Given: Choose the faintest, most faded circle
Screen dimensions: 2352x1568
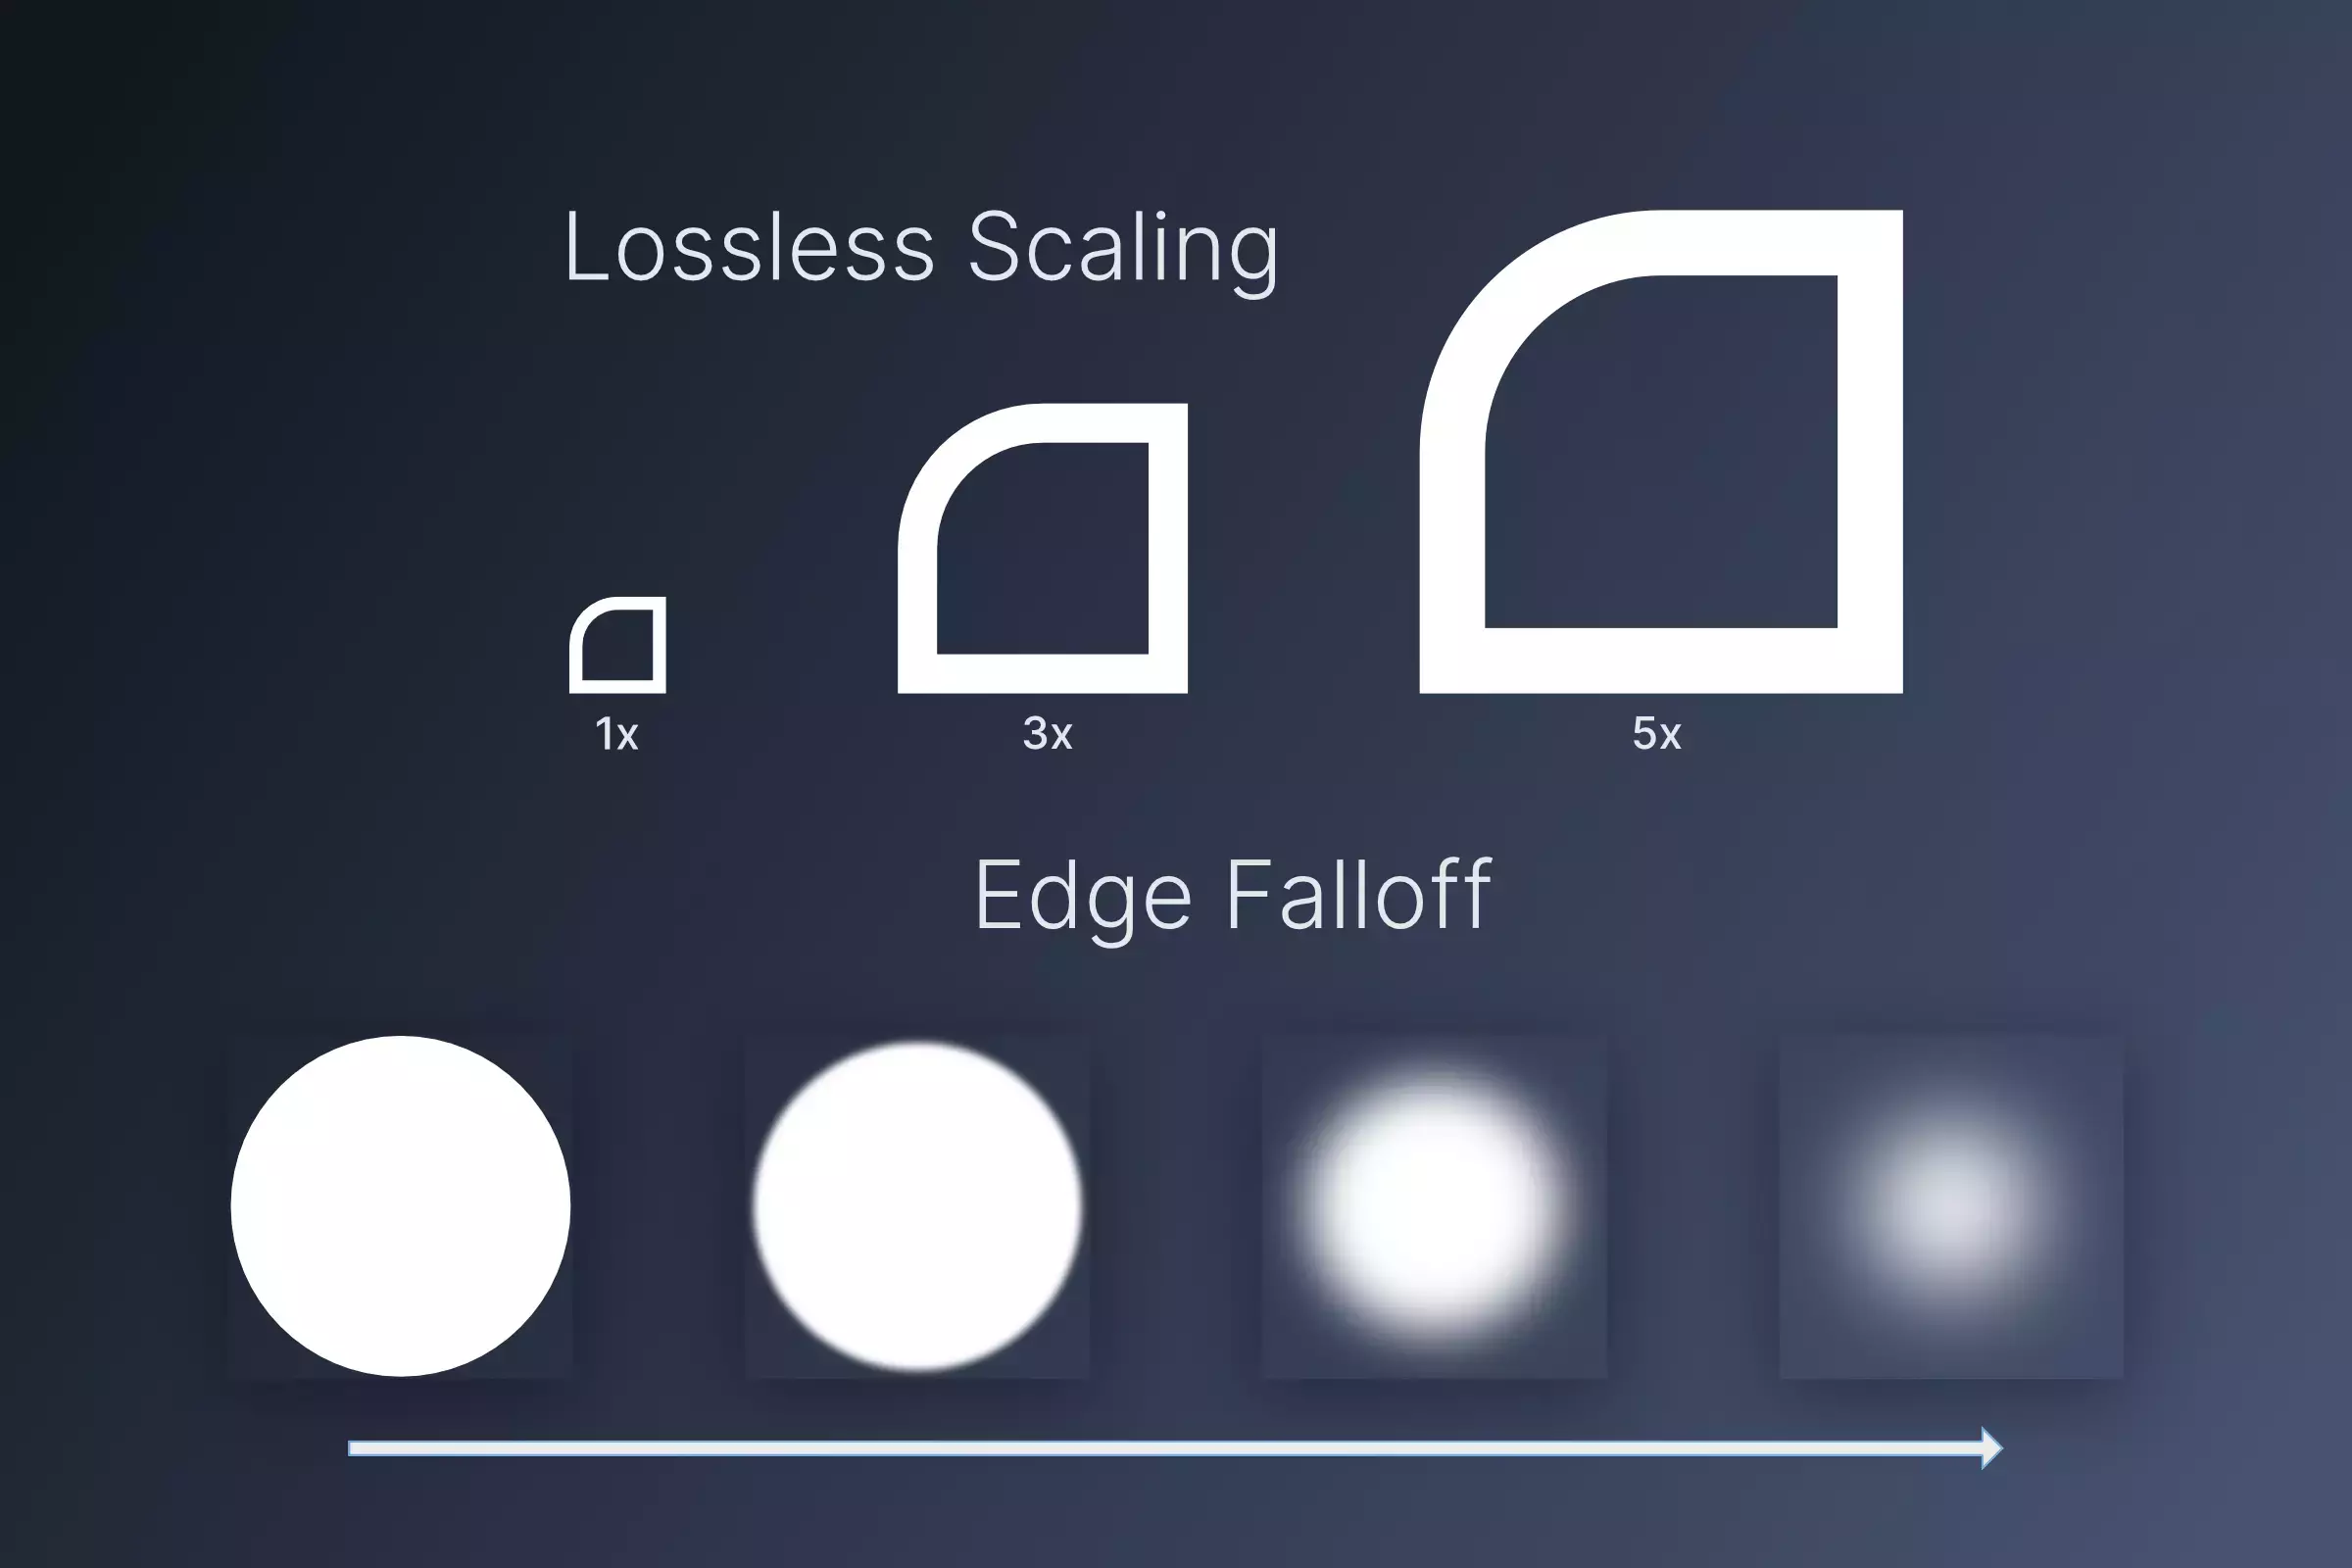Looking at the screenshot, I should (x=1950, y=1208).
